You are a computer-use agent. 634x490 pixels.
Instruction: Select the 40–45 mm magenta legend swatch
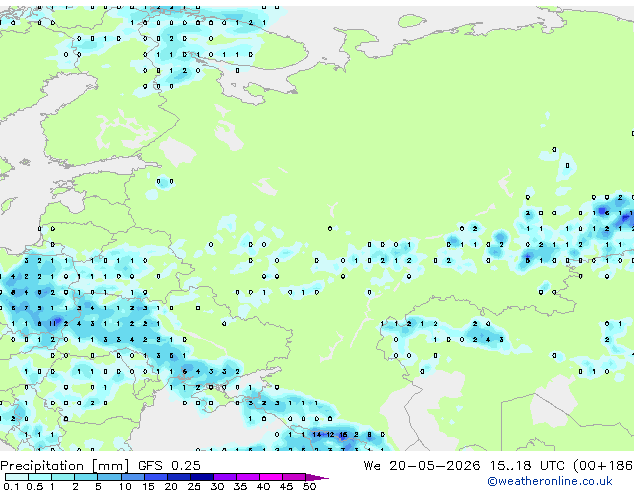pos(271,477)
